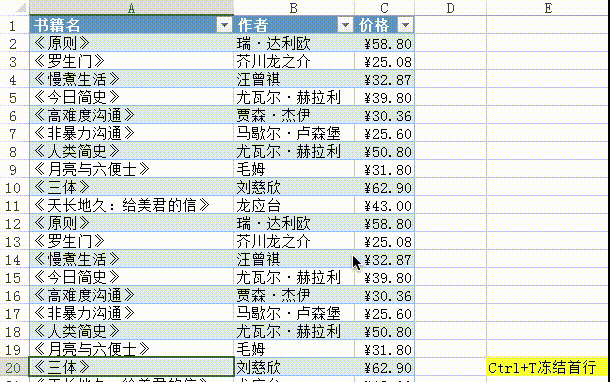Select cell A8 containing 《人类简史》
Image resolution: width=610 pixels, height=382 pixels.
131,151
